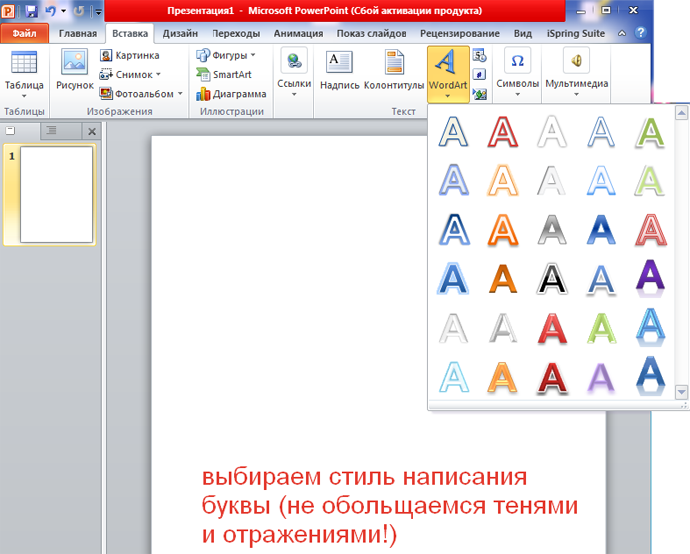This screenshot has height=554, width=690.
Task: Save presentation from quick access toolbar
Action: (31, 11)
